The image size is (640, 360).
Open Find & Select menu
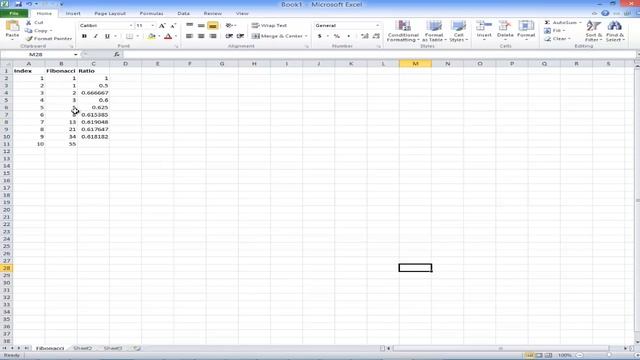click(x=615, y=31)
